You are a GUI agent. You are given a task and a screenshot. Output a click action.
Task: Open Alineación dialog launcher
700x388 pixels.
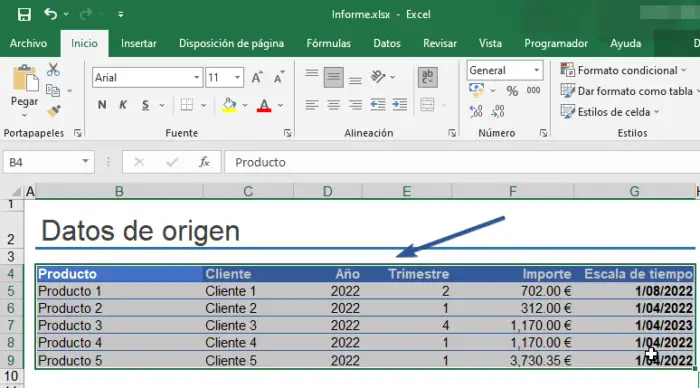point(452,133)
